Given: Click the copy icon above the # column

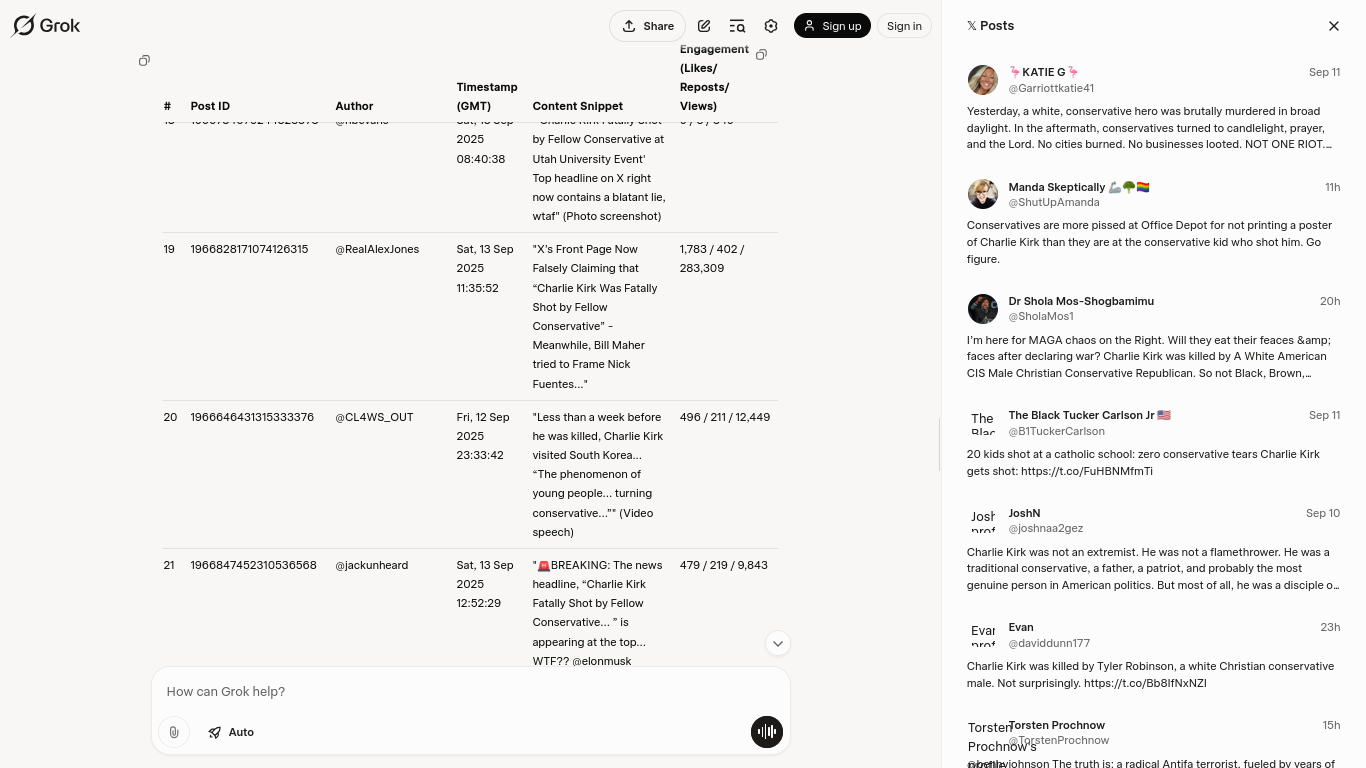Looking at the screenshot, I should (144, 61).
